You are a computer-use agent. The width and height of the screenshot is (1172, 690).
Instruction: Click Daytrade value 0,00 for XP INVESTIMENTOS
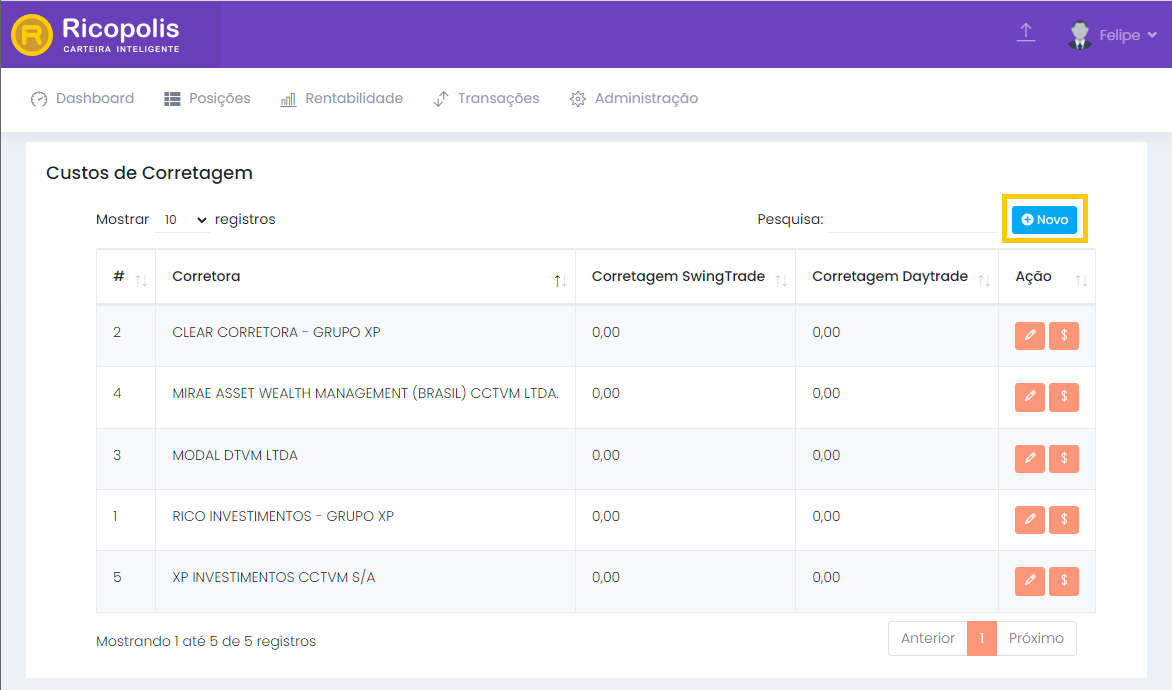pos(827,578)
